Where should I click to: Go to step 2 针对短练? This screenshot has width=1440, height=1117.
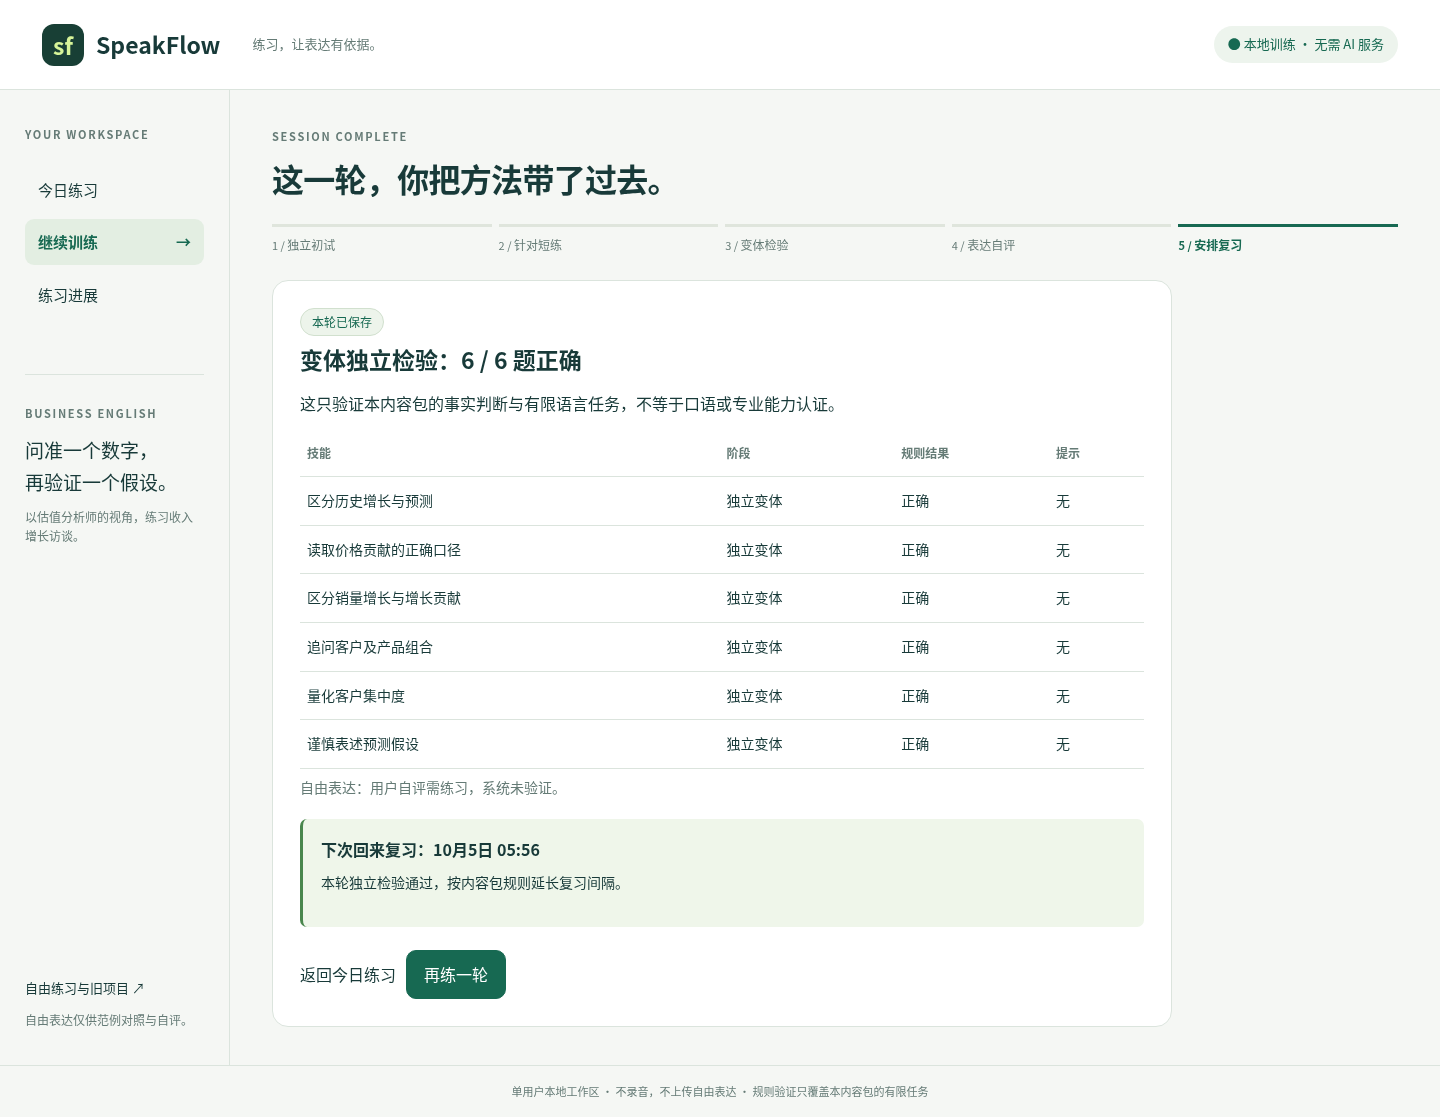(608, 240)
